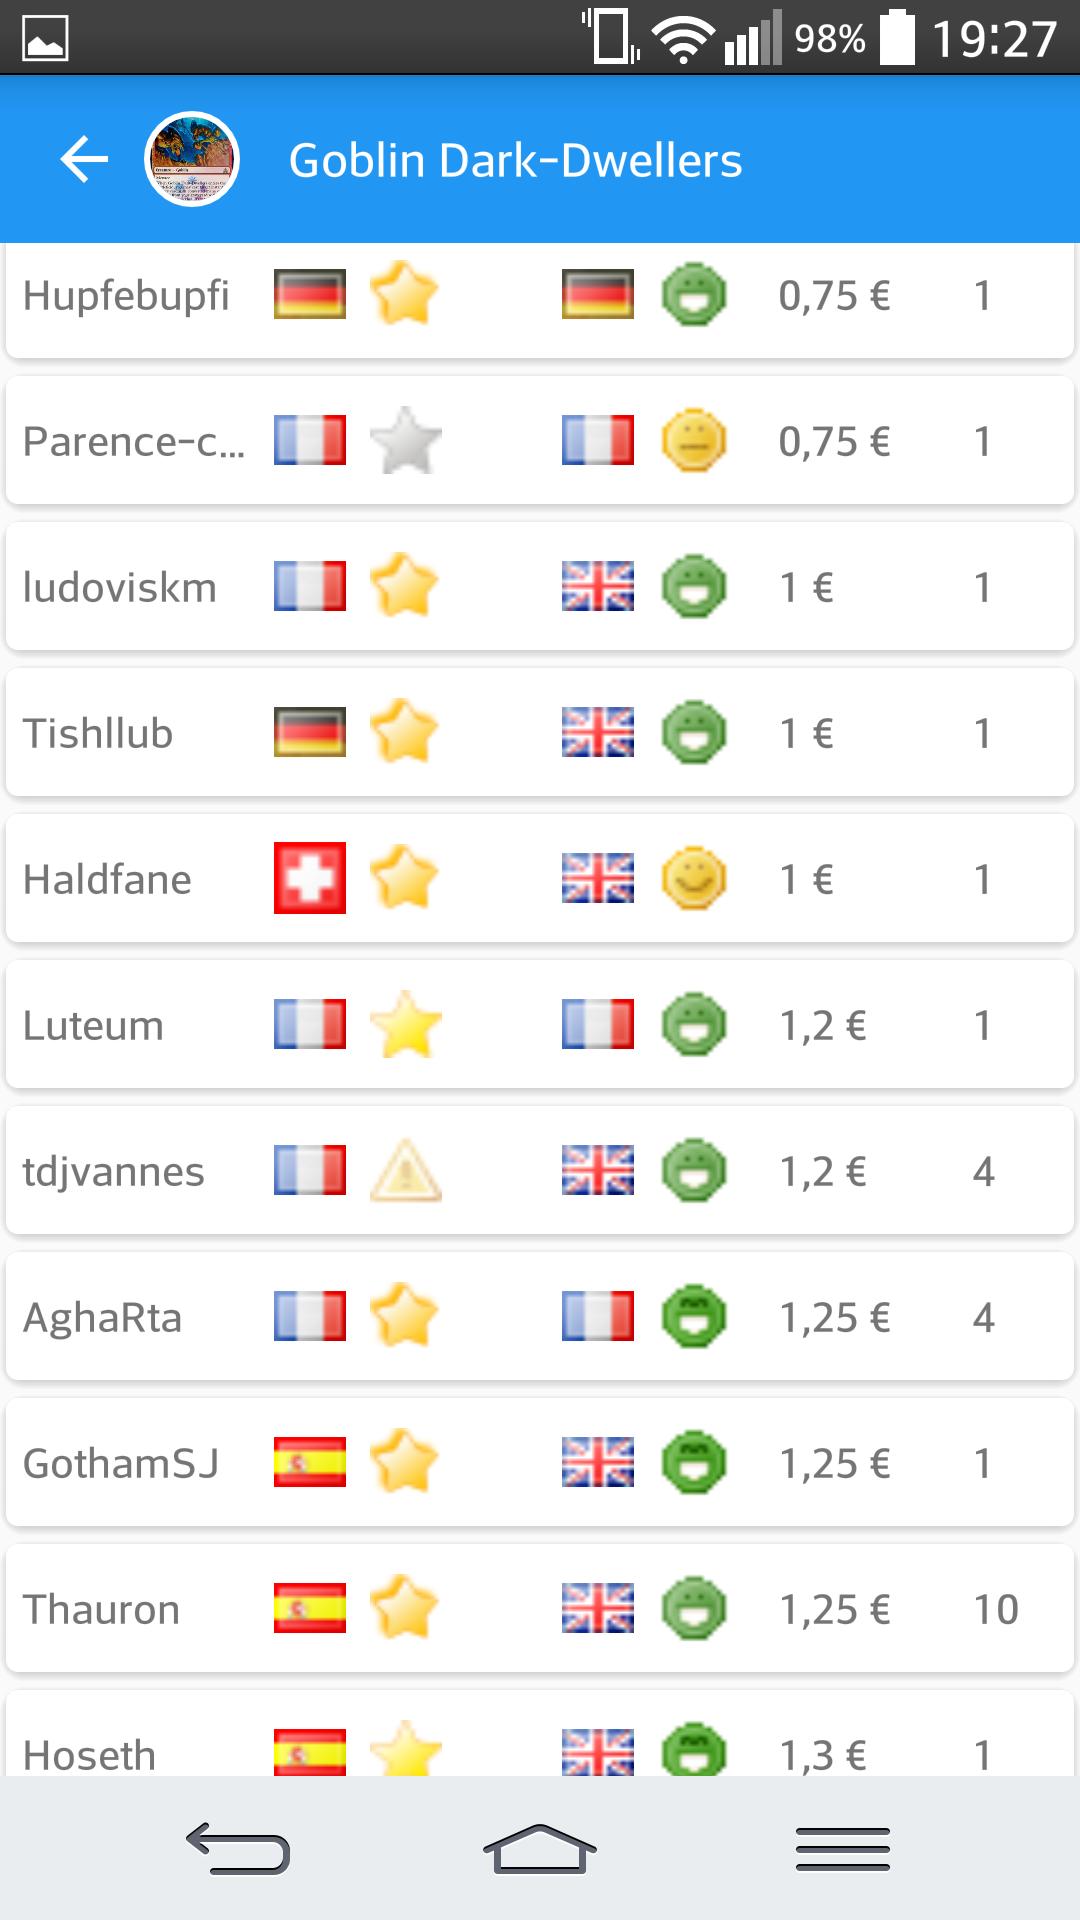1080x1920 pixels.
Task: Open the Android menu navigation button
Action: (842, 1848)
